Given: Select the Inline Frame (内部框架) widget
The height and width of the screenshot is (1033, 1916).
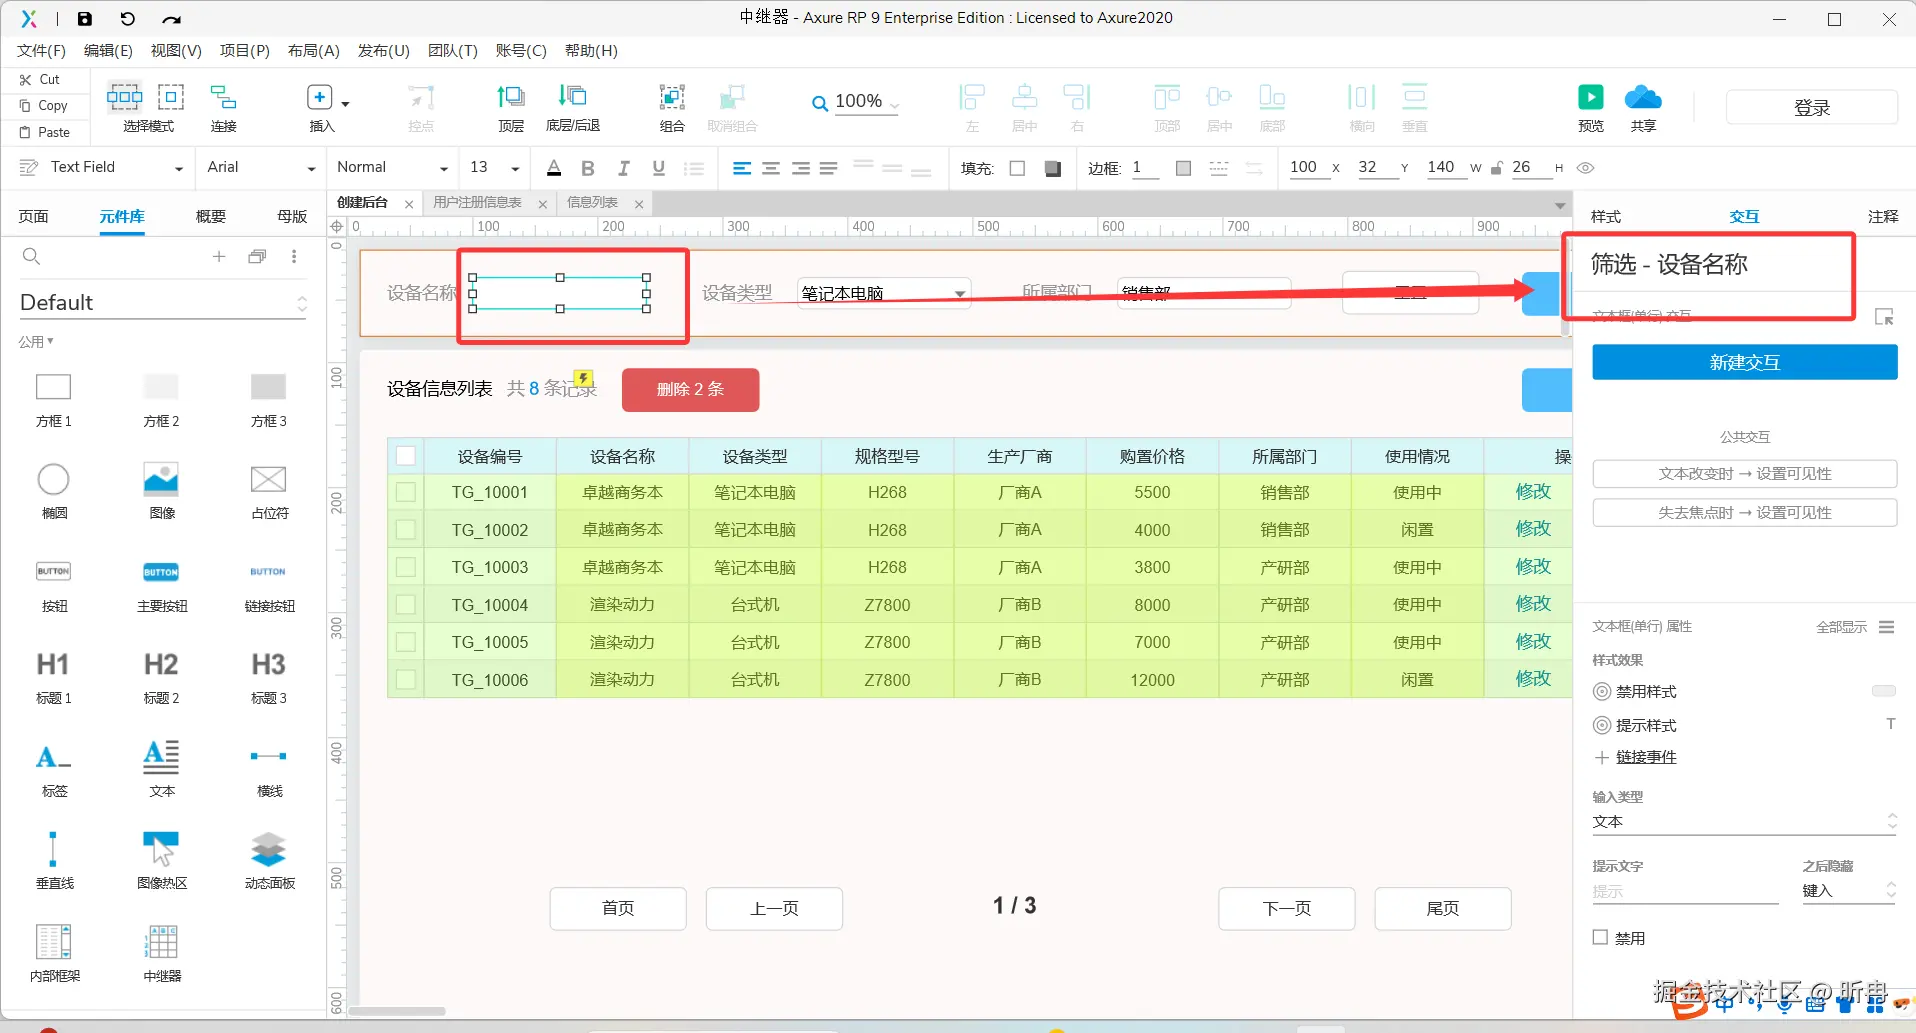Looking at the screenshot, I should point(54,952).
